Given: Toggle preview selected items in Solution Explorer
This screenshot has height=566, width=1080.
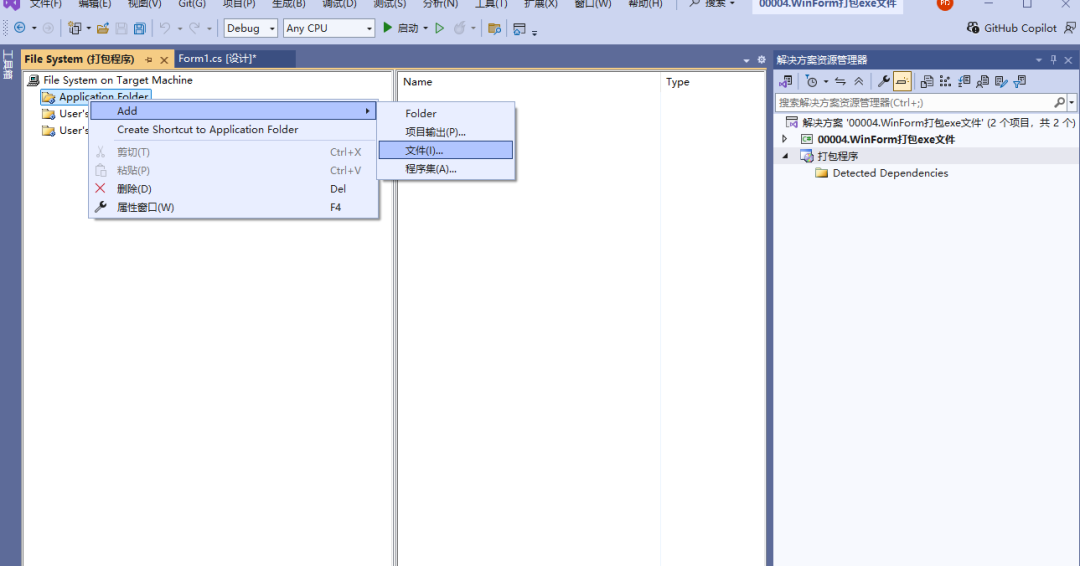Looking at the screenshot, I should 902,81.
